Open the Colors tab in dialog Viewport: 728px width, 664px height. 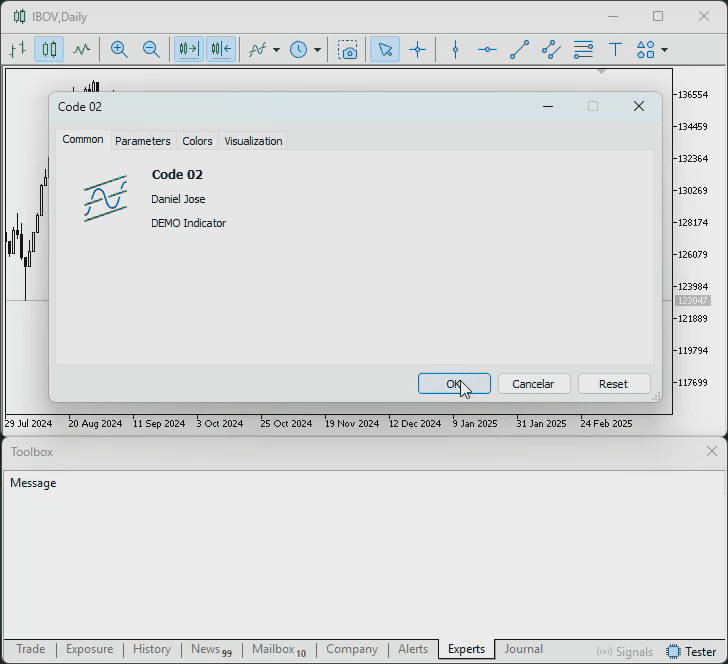197,141
